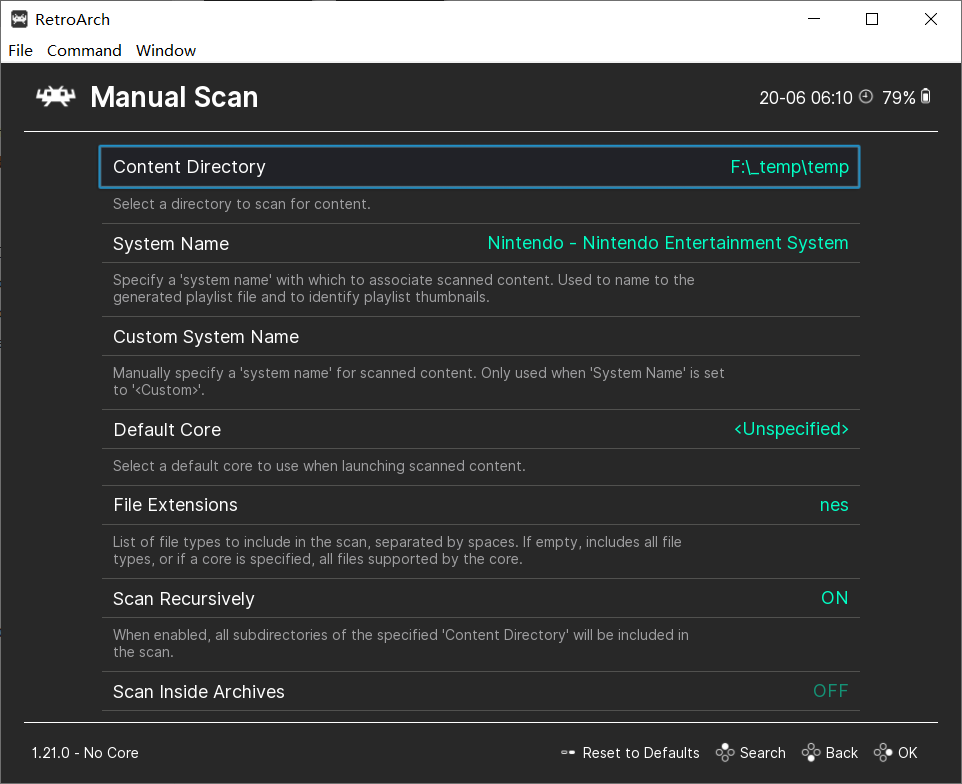Close the RetroArch window
962x784 pixels.
pyautogui.click(x=931, y=19)
